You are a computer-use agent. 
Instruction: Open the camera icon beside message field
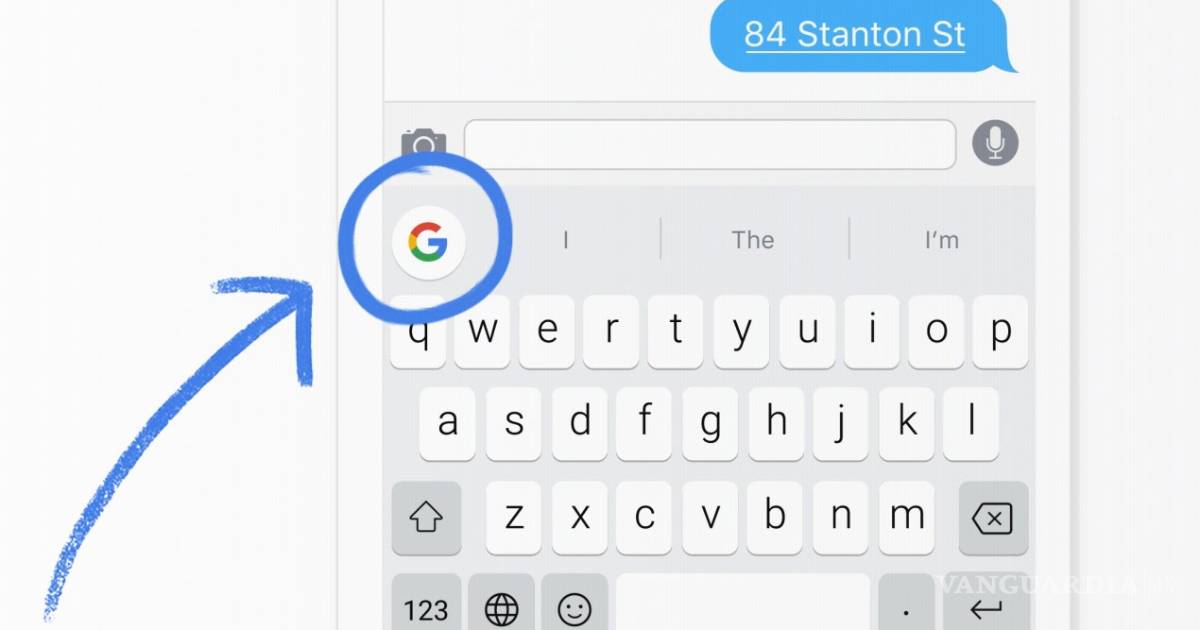[x=423, y=145]
